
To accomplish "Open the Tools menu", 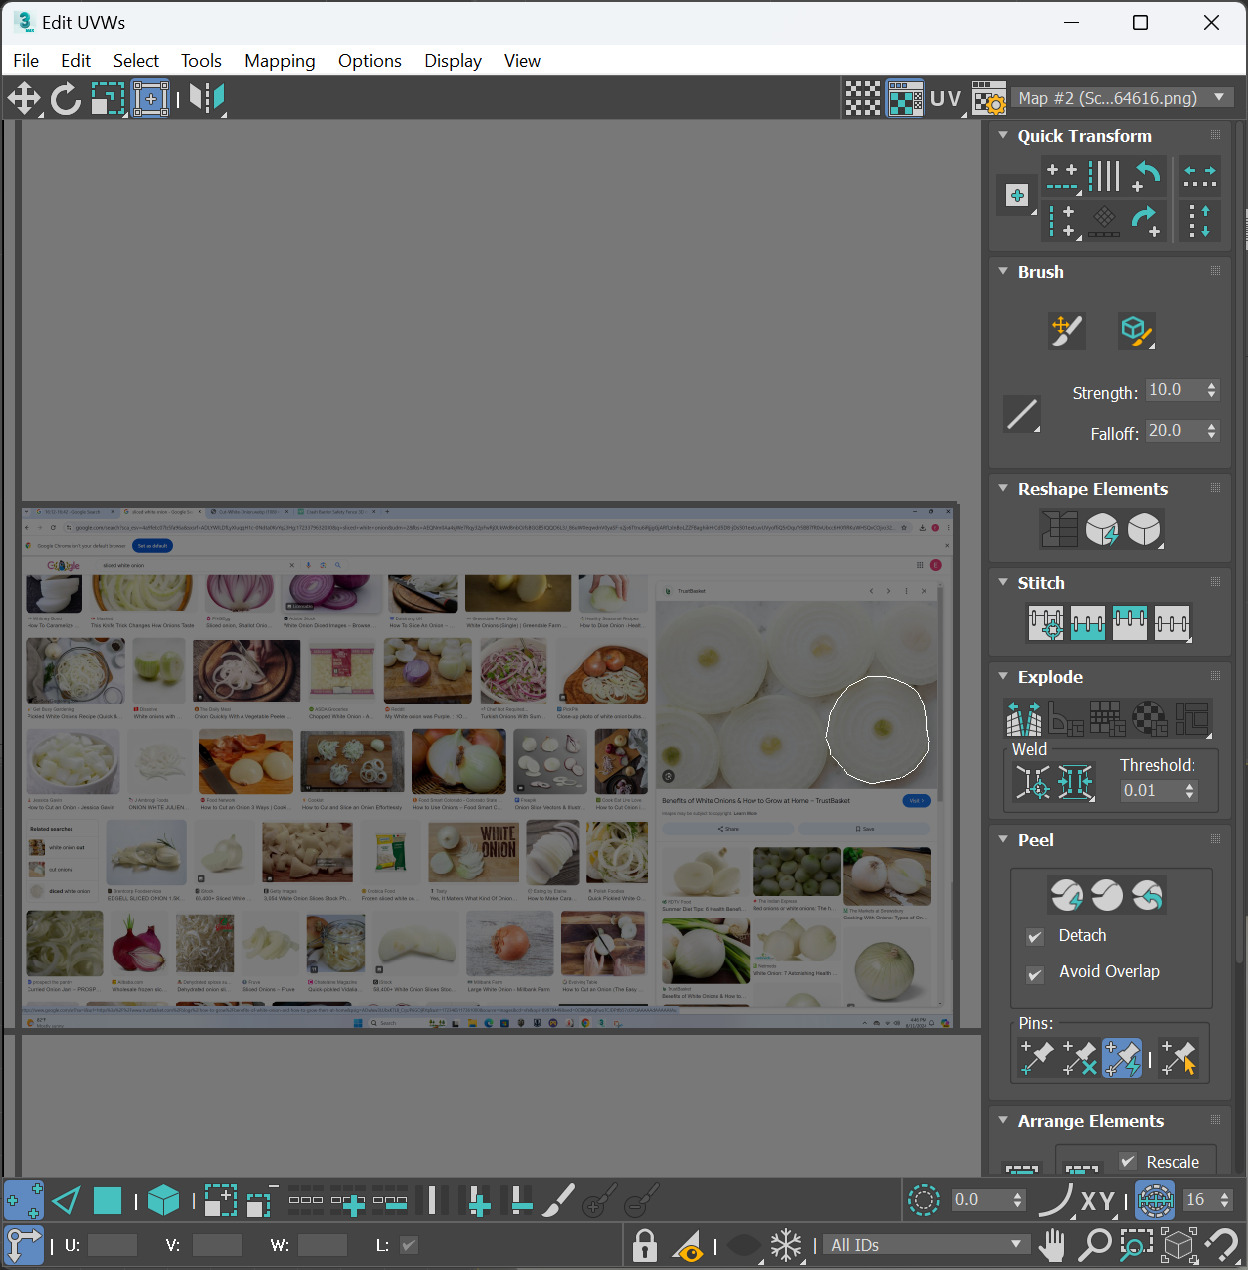I will click(x=201, y=61).
